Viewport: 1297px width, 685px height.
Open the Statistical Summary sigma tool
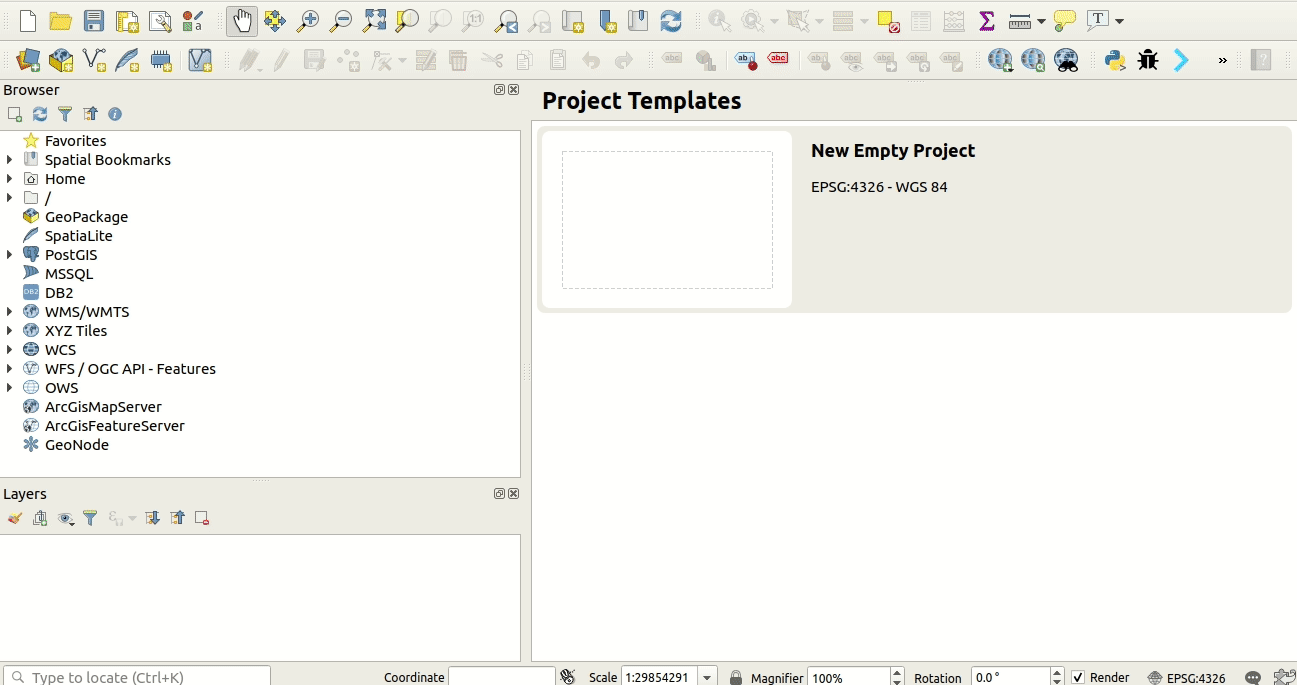point(987,21)
